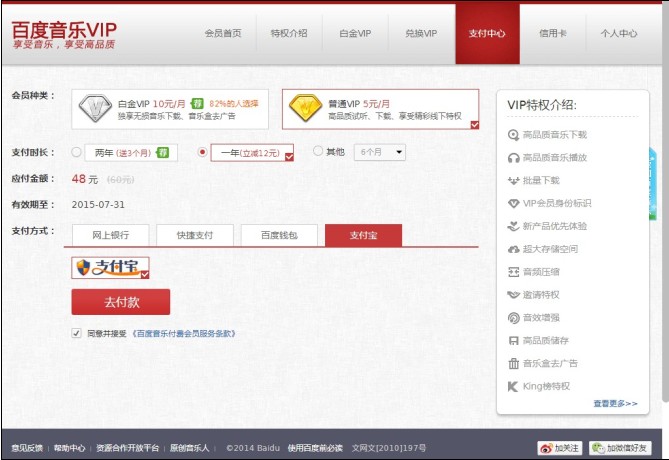This screenshot has width=669, height=460.
Task: Click the silver platinum VIP diamond icon
Action: (x=95, y=108)
